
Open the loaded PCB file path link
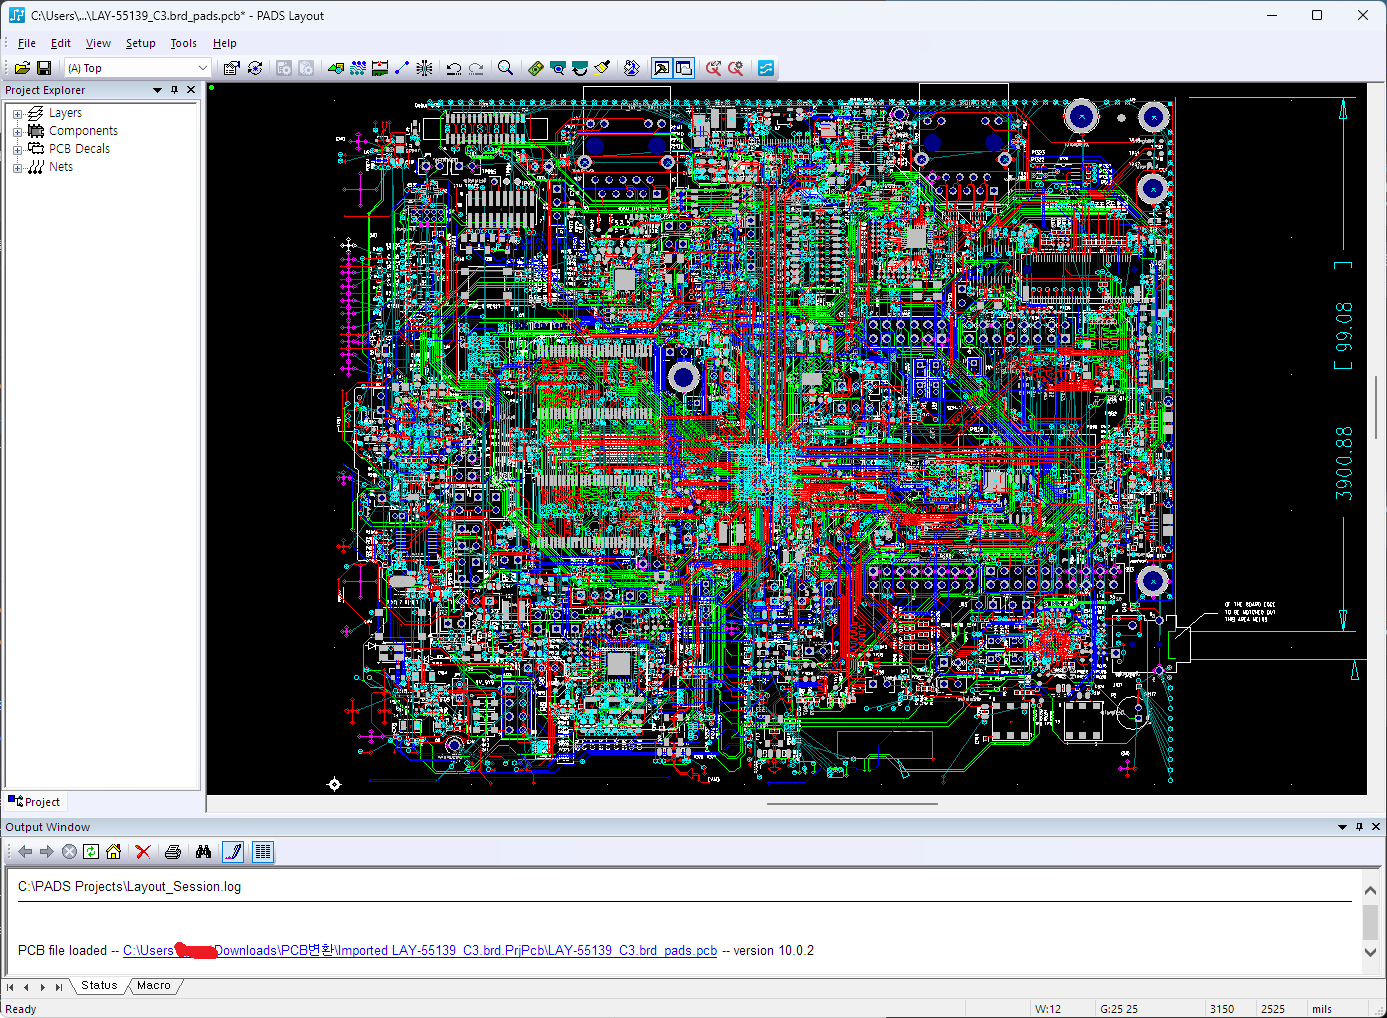click(x=420, y=951)
